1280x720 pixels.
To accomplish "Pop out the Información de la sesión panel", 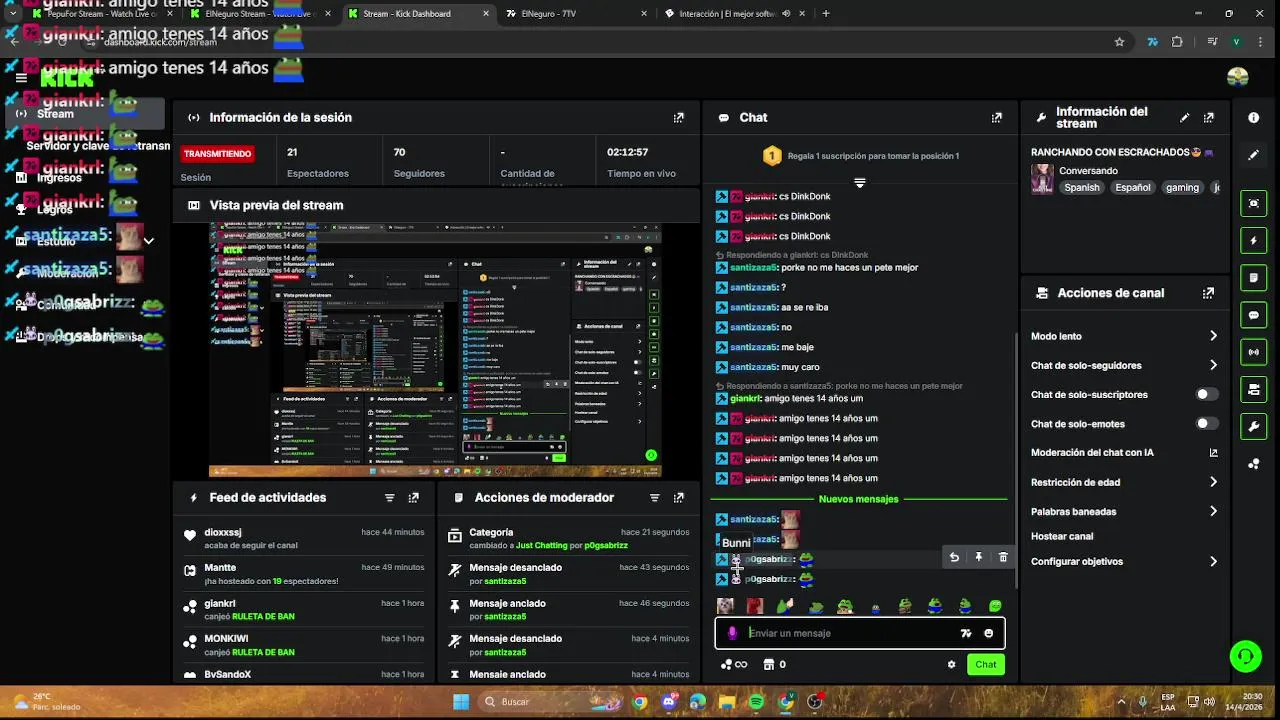I will (679, 117).
